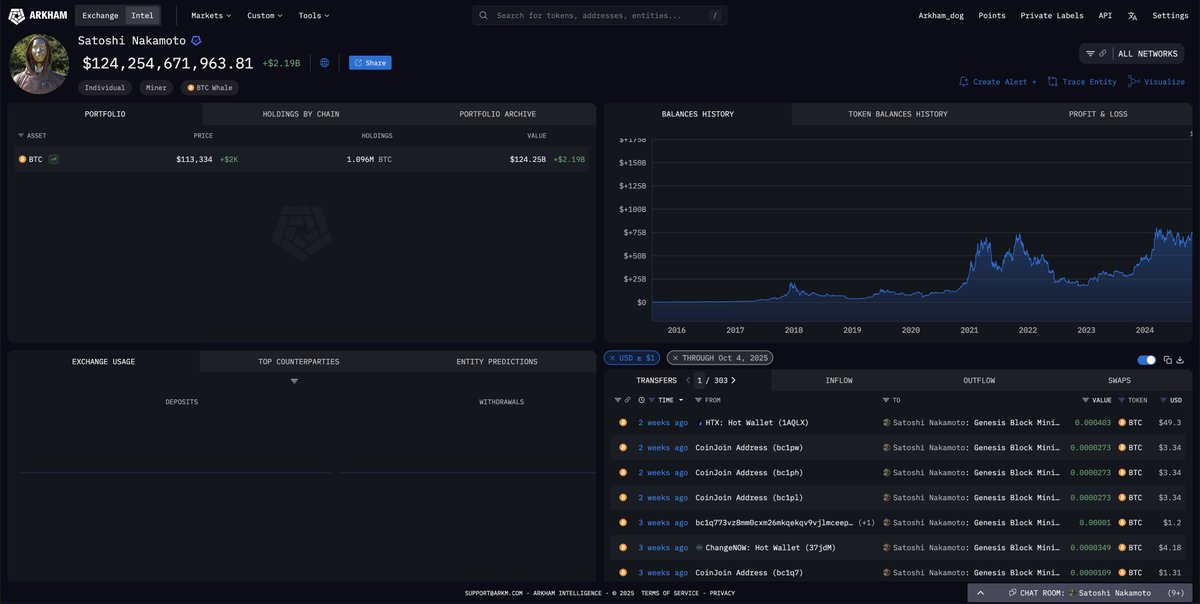This screenshot has width=1200, height=604.
Task: Remove the USD ≥ $1 filter chip
Action: tap(612, 358)
